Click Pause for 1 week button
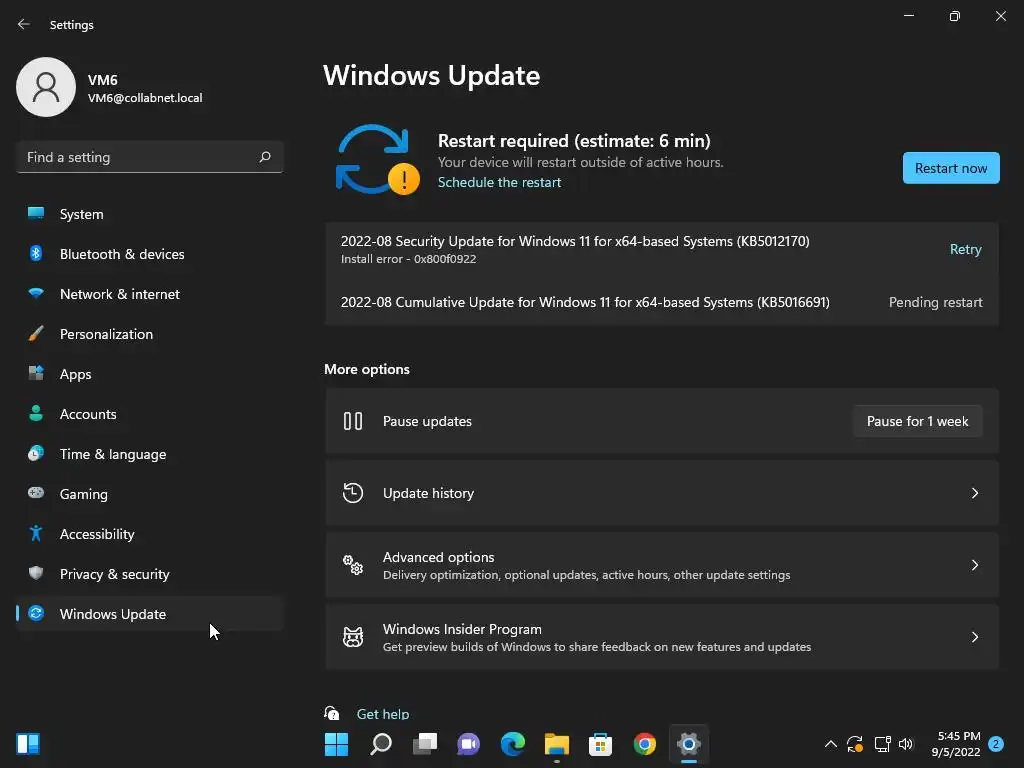 [x=918, y=421]
